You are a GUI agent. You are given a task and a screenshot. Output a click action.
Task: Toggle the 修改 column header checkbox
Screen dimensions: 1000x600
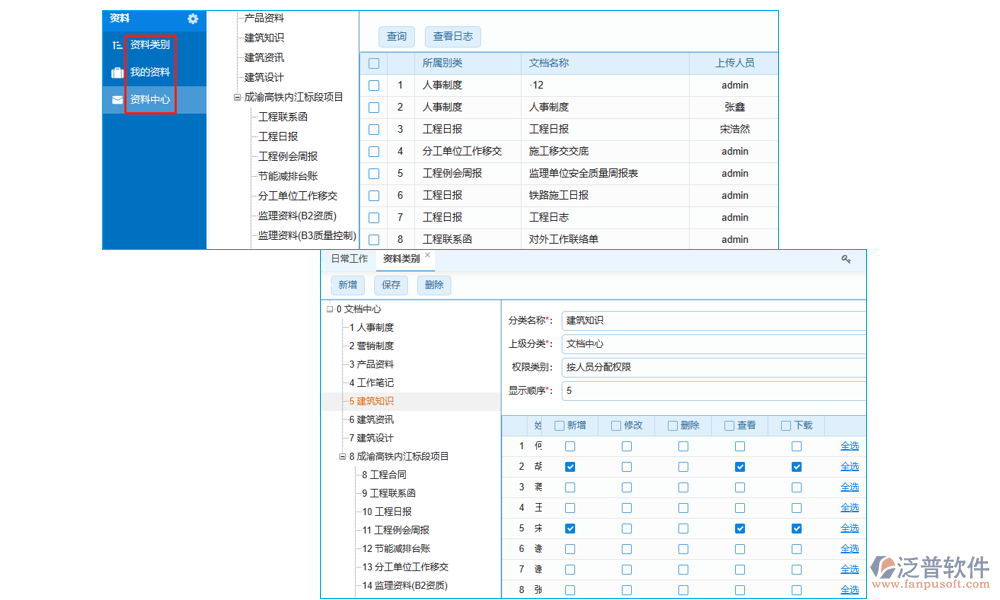(x=616, y=426)
